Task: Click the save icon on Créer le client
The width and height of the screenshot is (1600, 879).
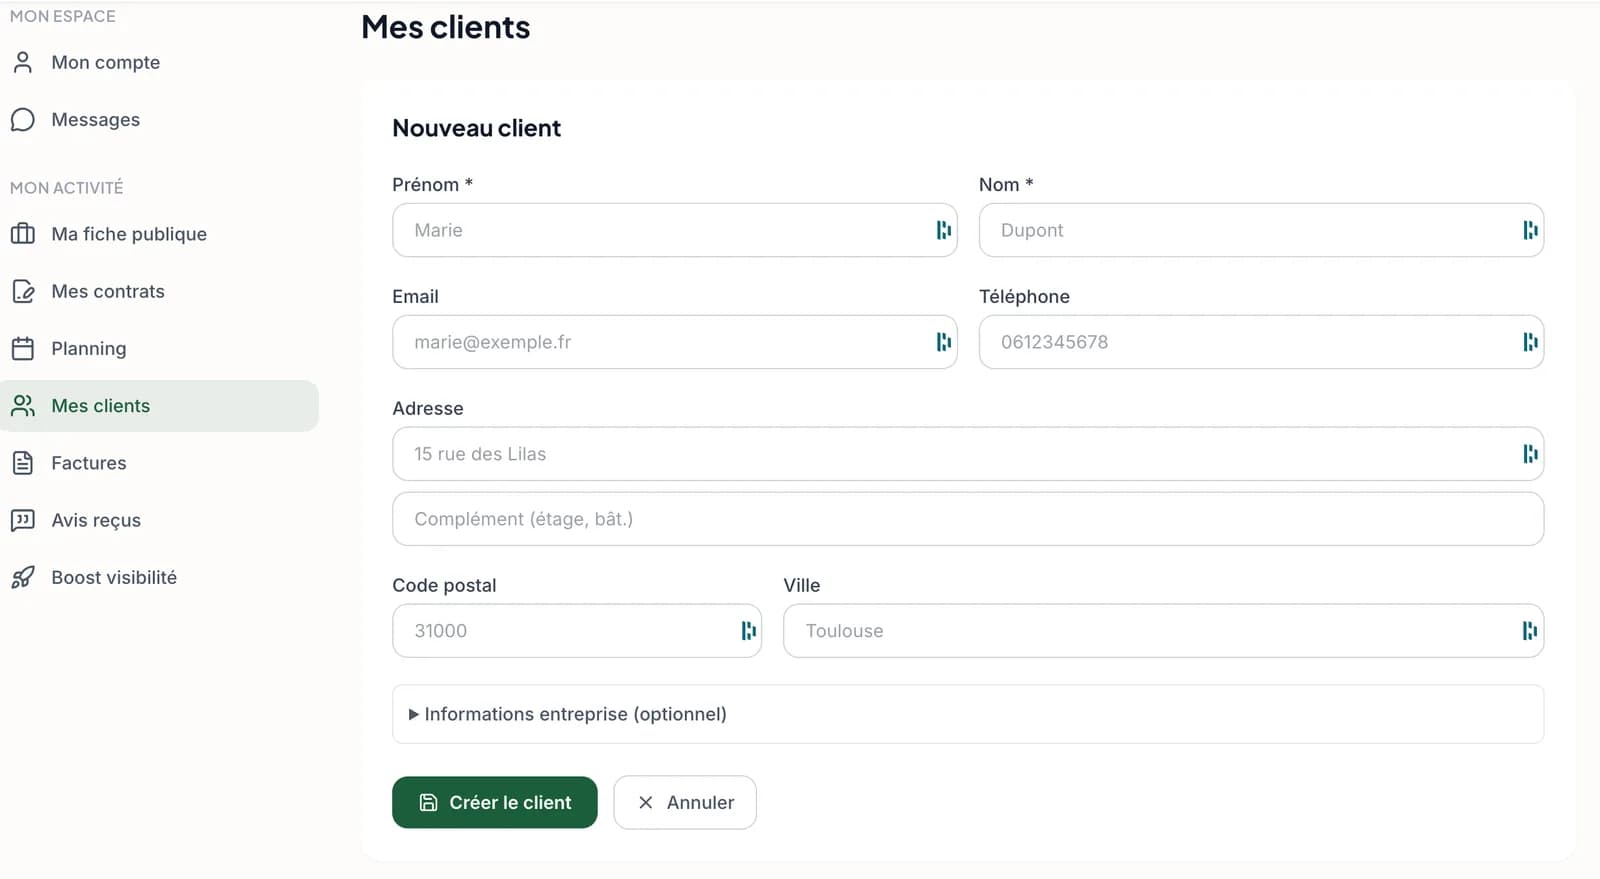Action: tap(428, 802)
